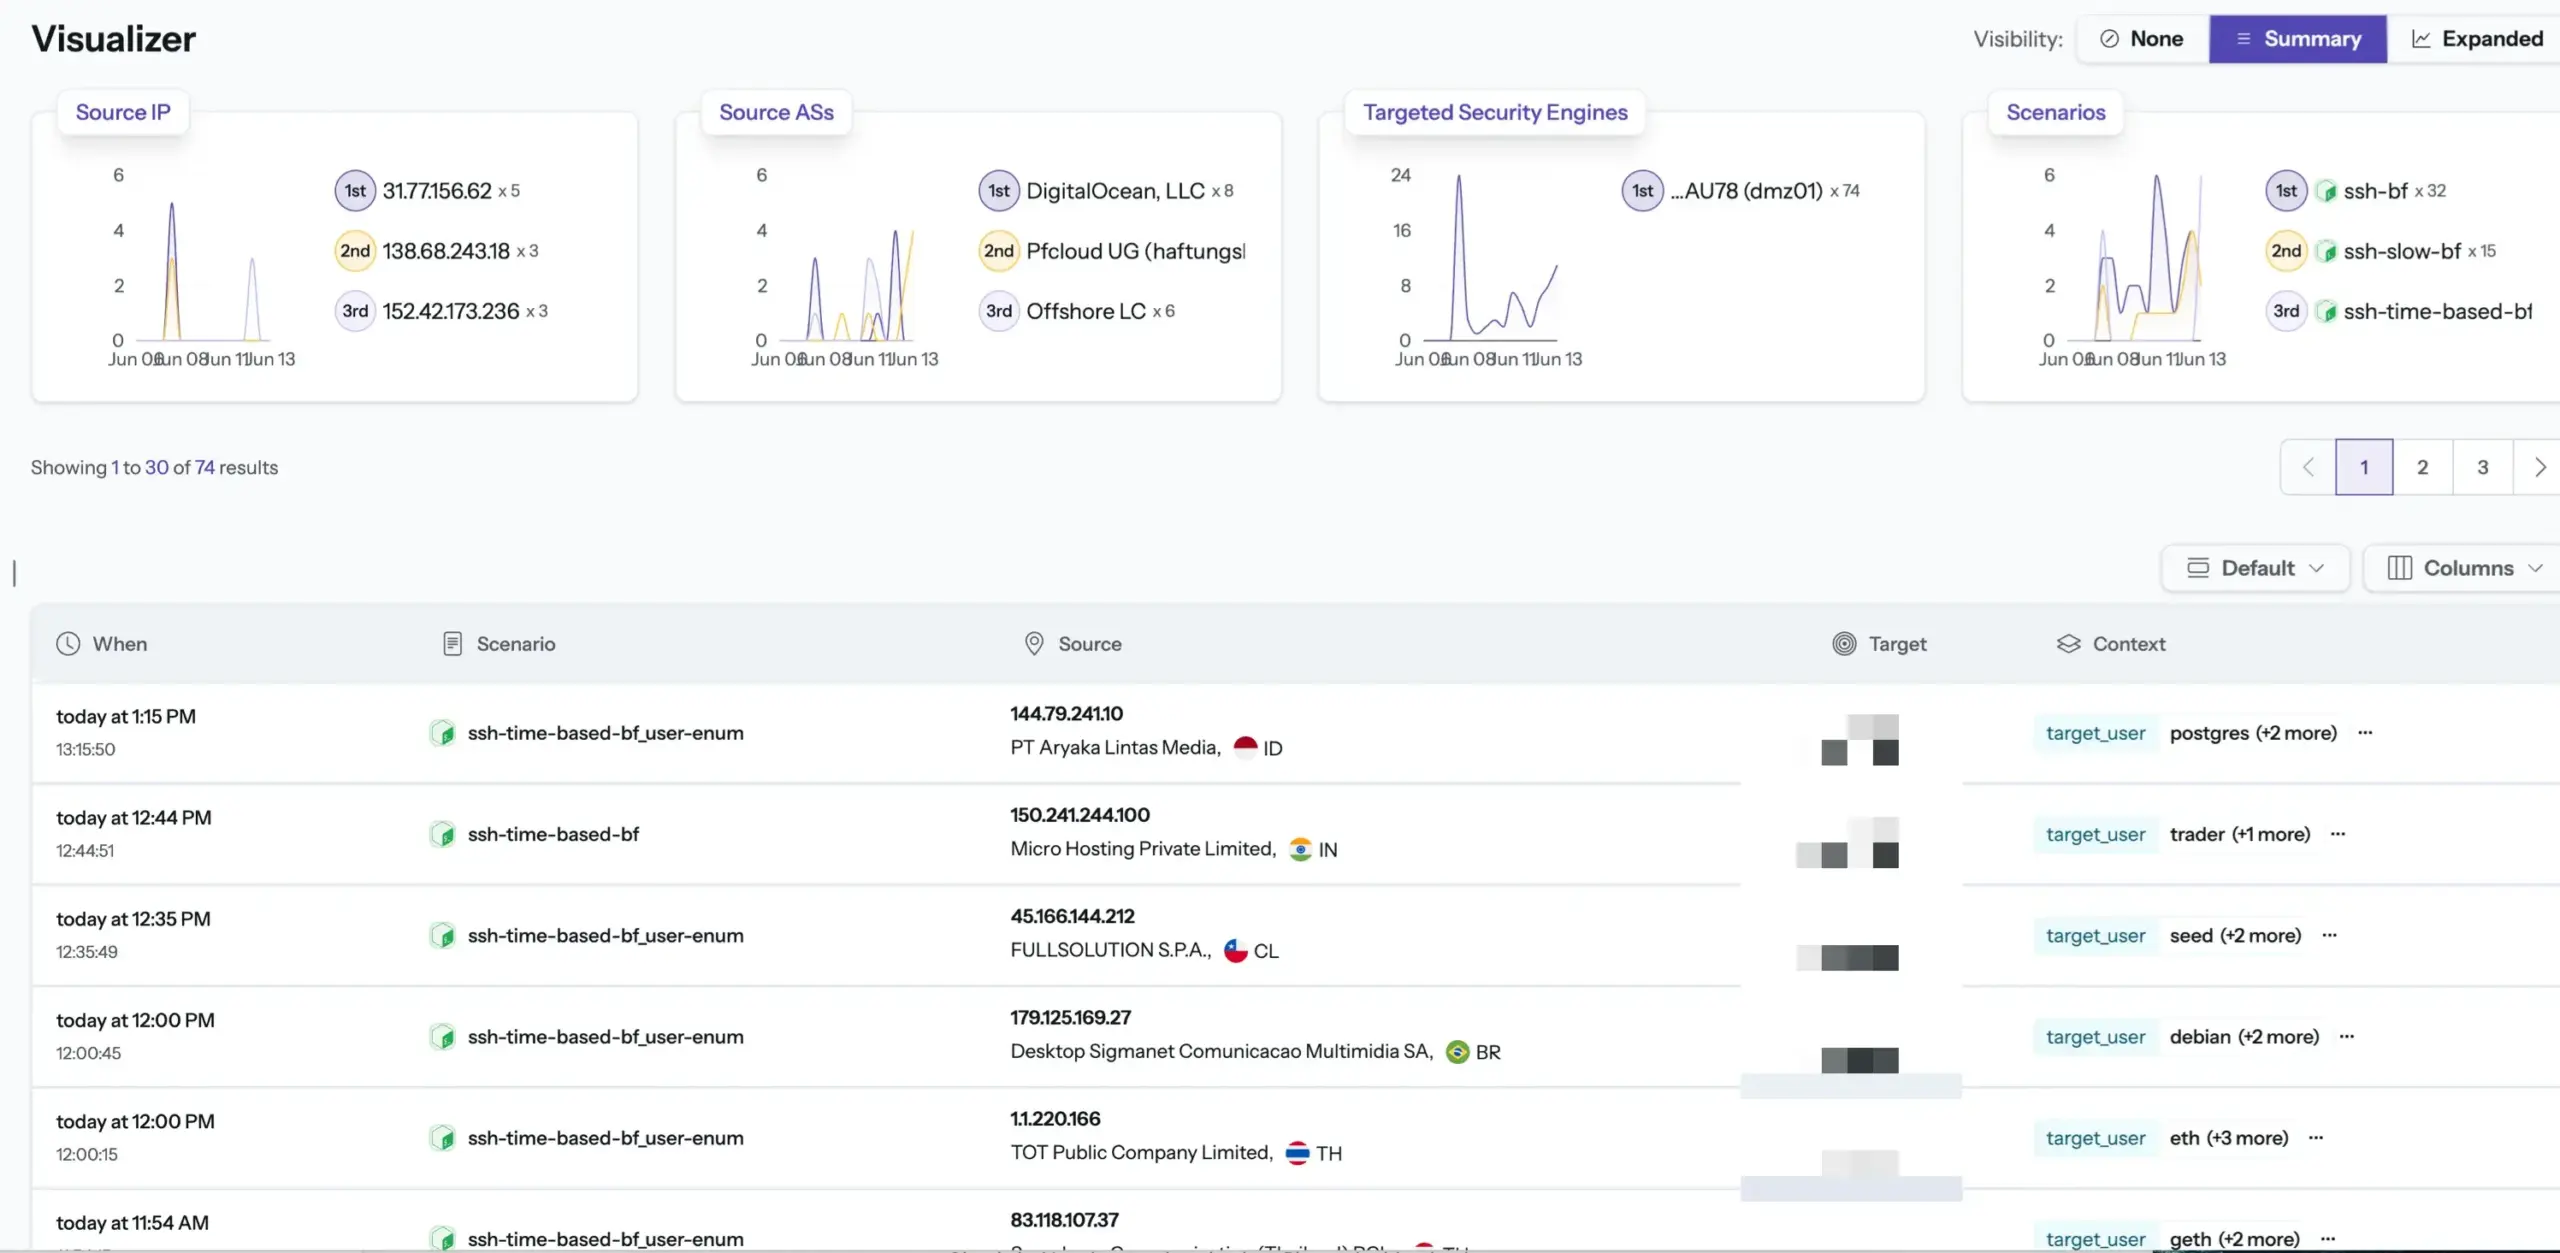Select the Source ASs card tab

(x=776, y=112)
